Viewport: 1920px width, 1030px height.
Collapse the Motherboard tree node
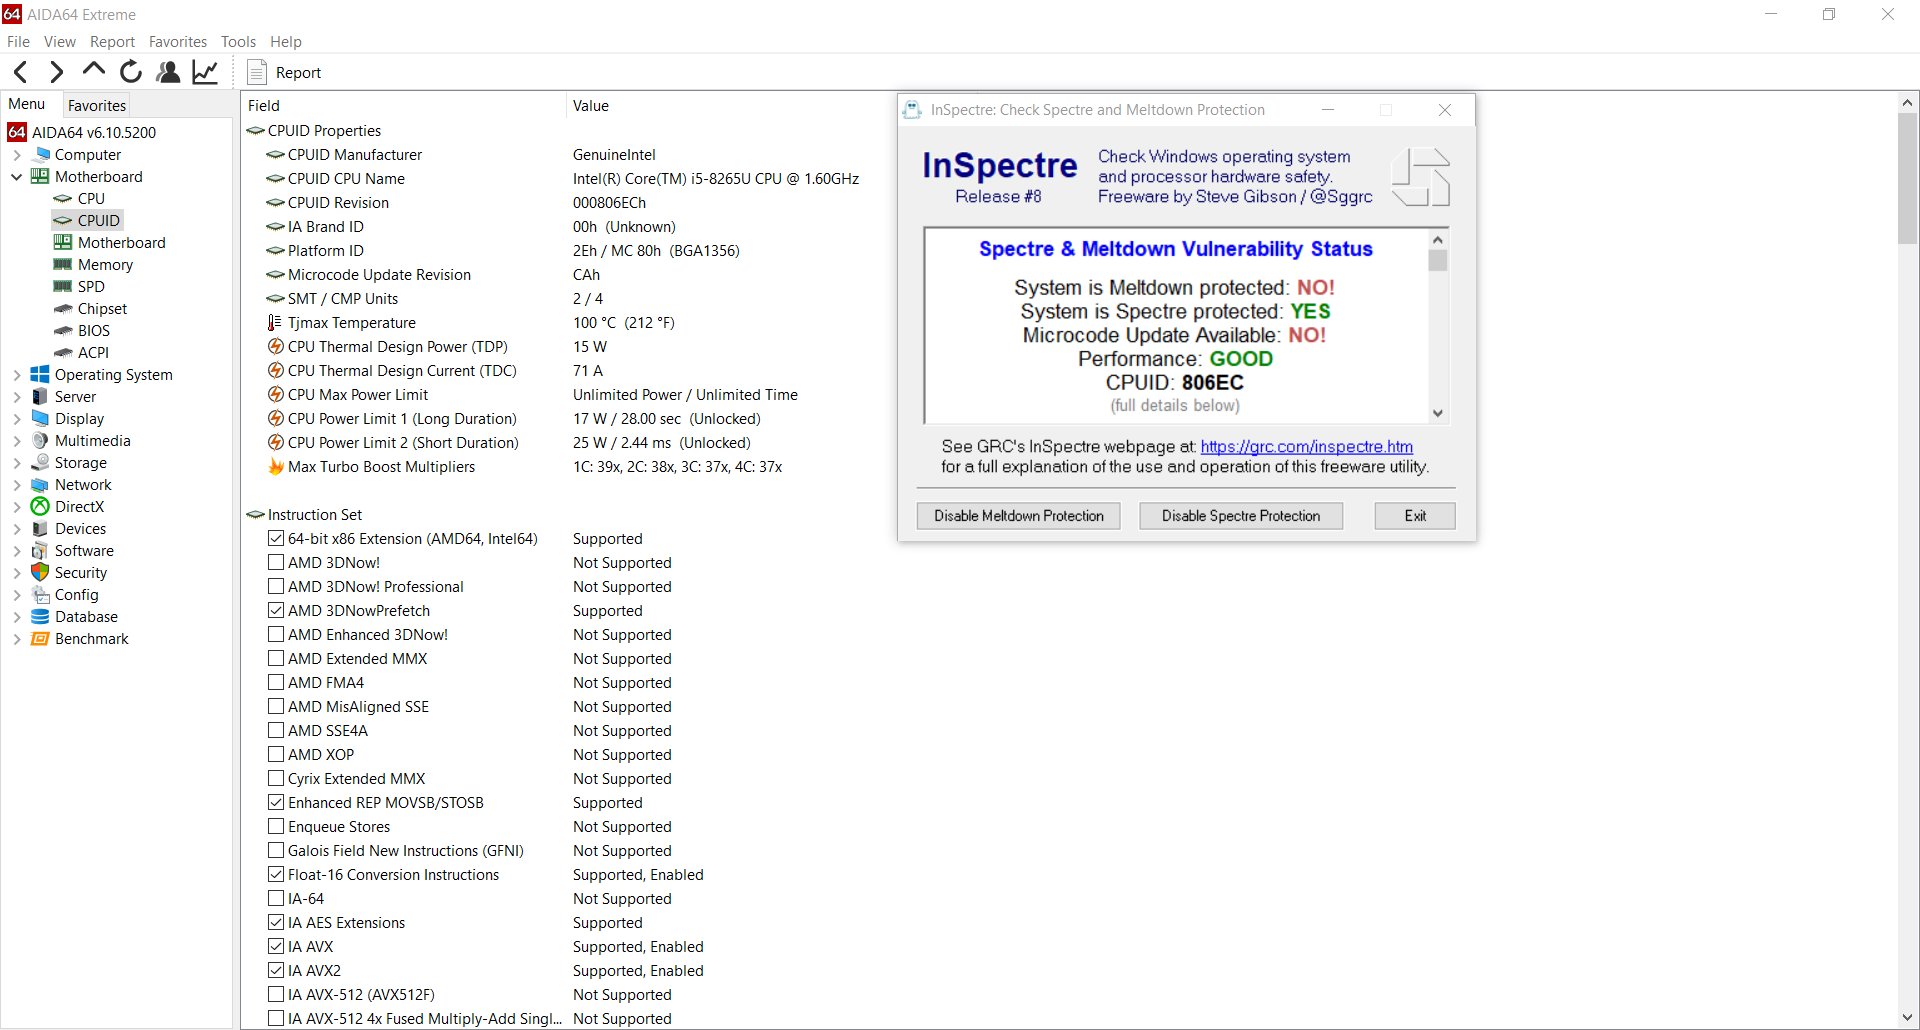pos(16,177)
